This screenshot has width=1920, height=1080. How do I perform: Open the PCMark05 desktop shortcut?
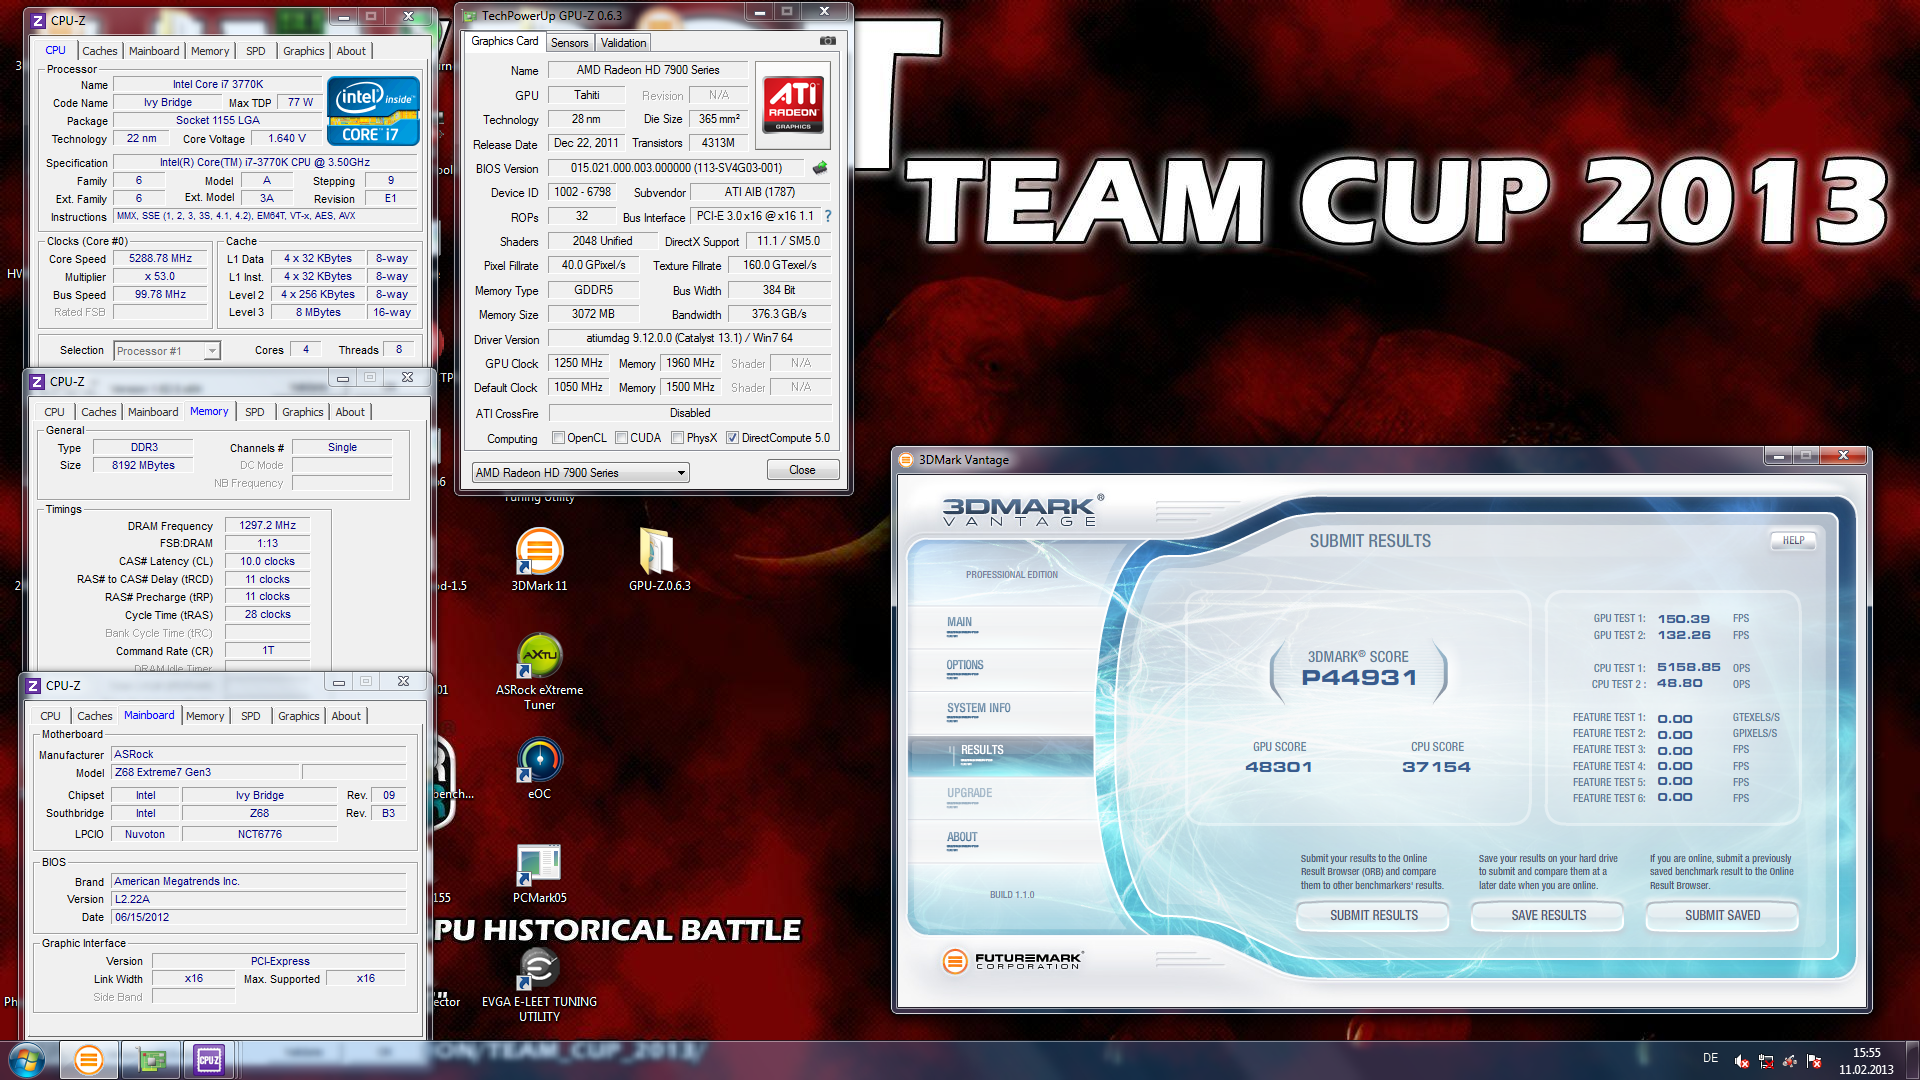pyautogui.click(x=539, y=873)
